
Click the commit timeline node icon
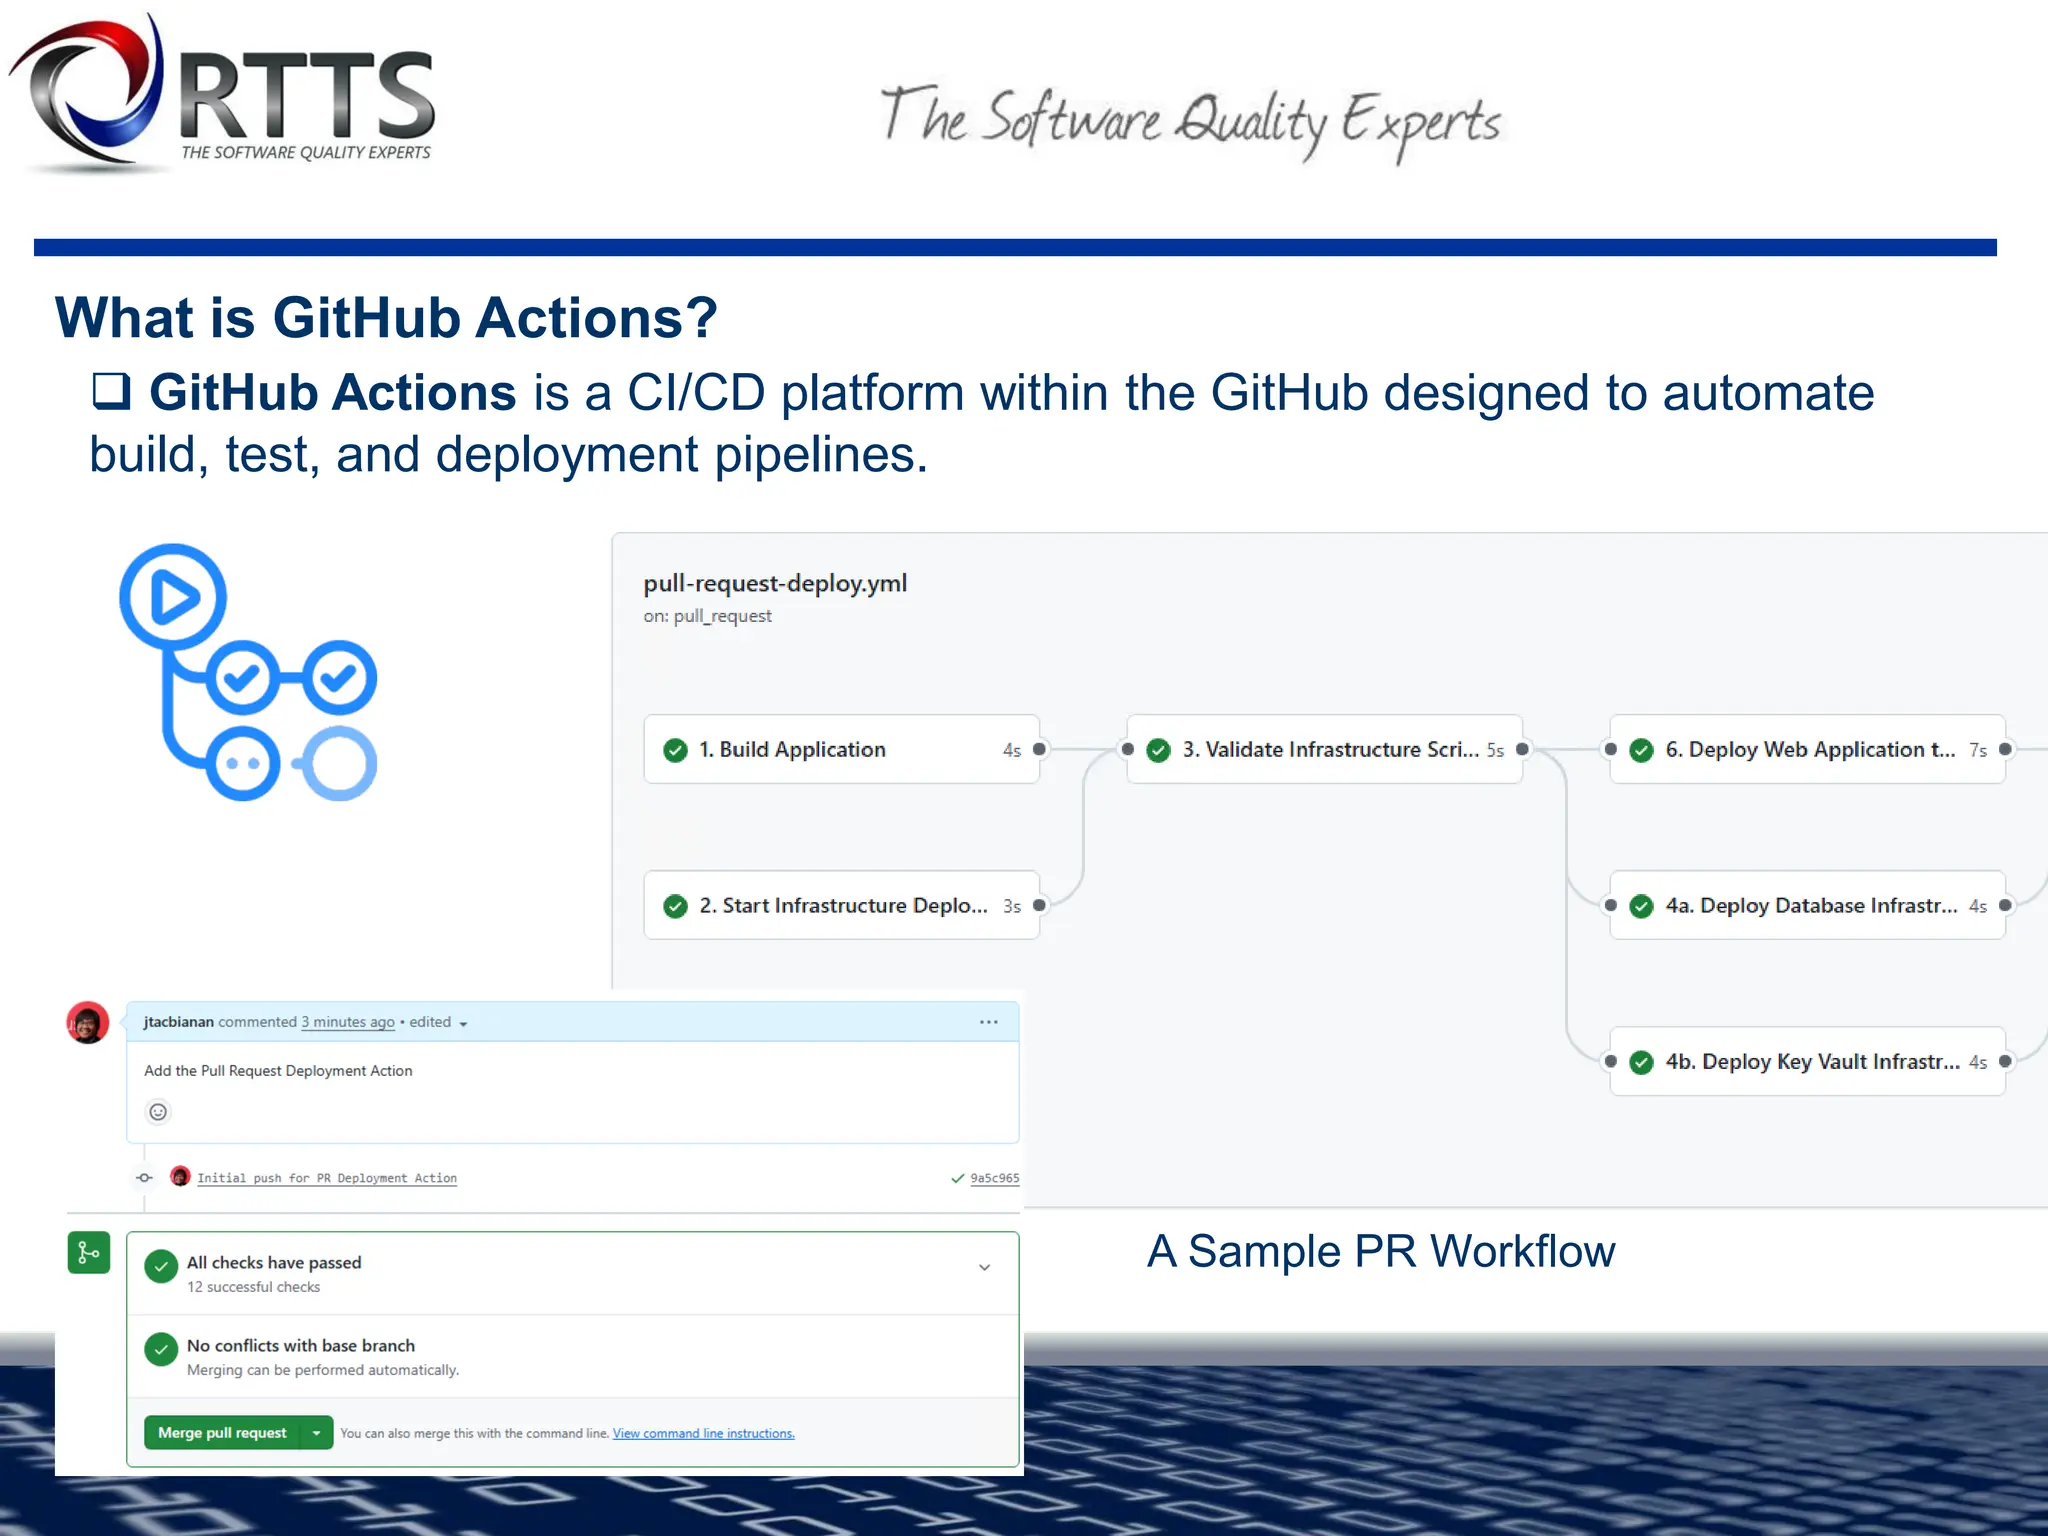pyautogui.click(x=145, y=1178)
